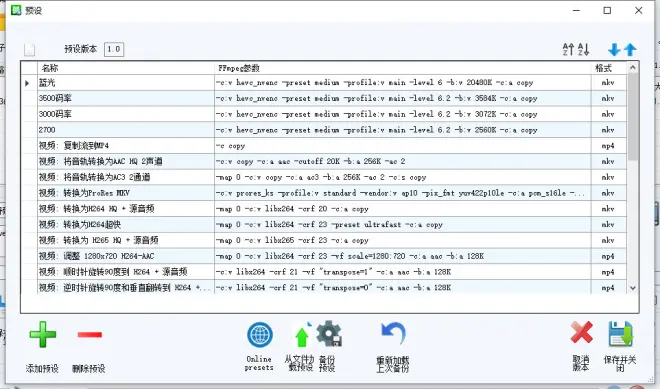Screen dimensions: 660x389
Task: Select the 3500码率 preset row
Action: click(126, 98)
